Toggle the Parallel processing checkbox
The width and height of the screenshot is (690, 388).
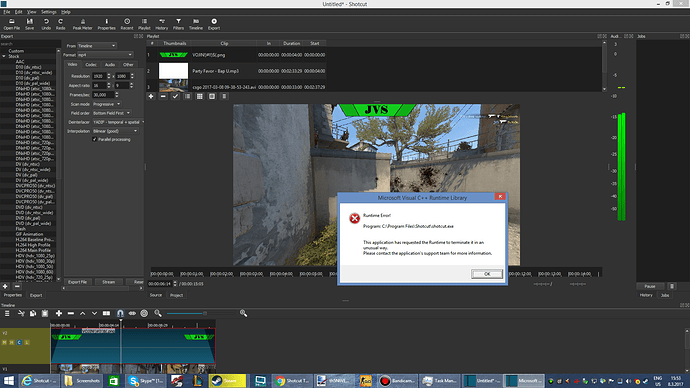point(94,139)
